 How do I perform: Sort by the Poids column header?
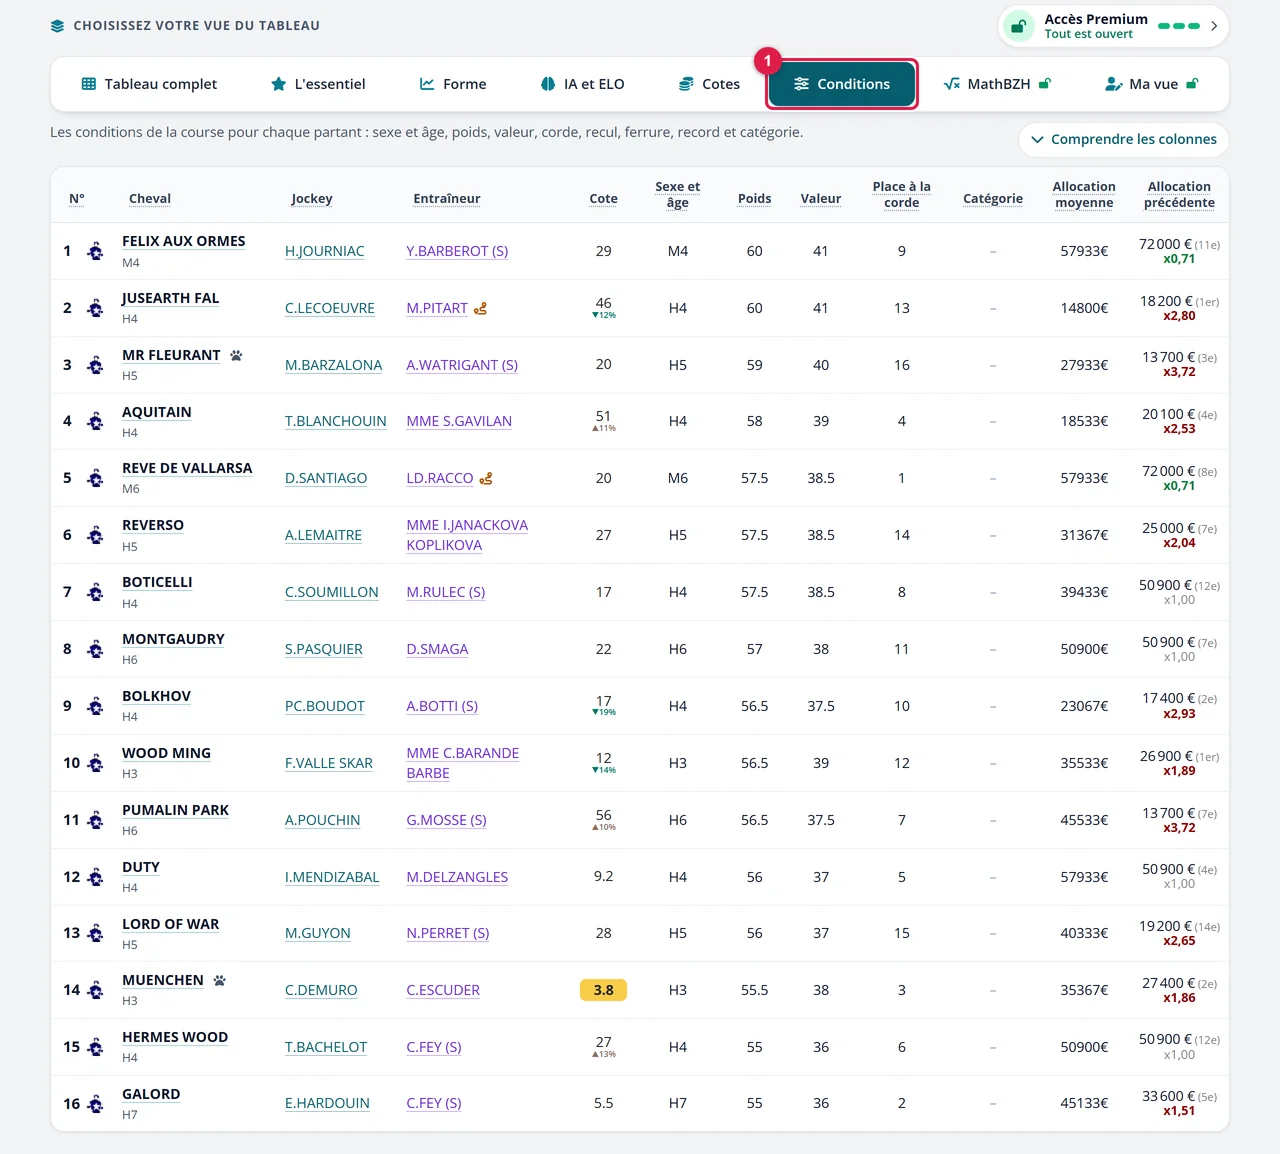point(755,198)
